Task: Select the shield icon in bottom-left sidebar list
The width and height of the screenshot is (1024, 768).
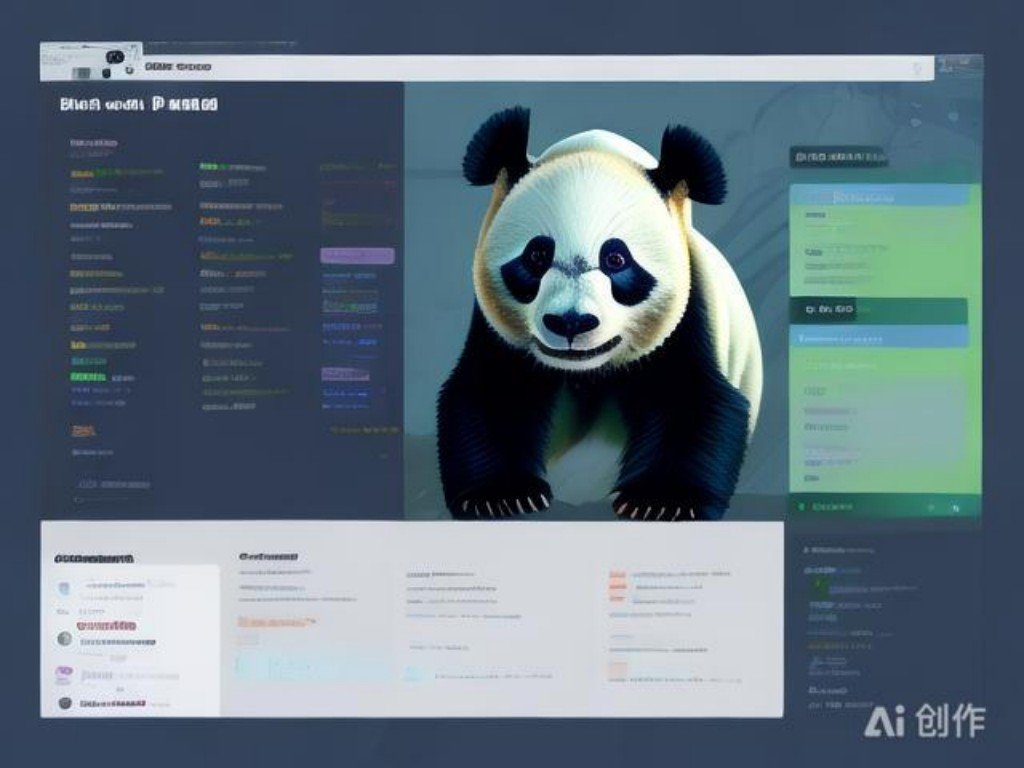Action: 65,588
